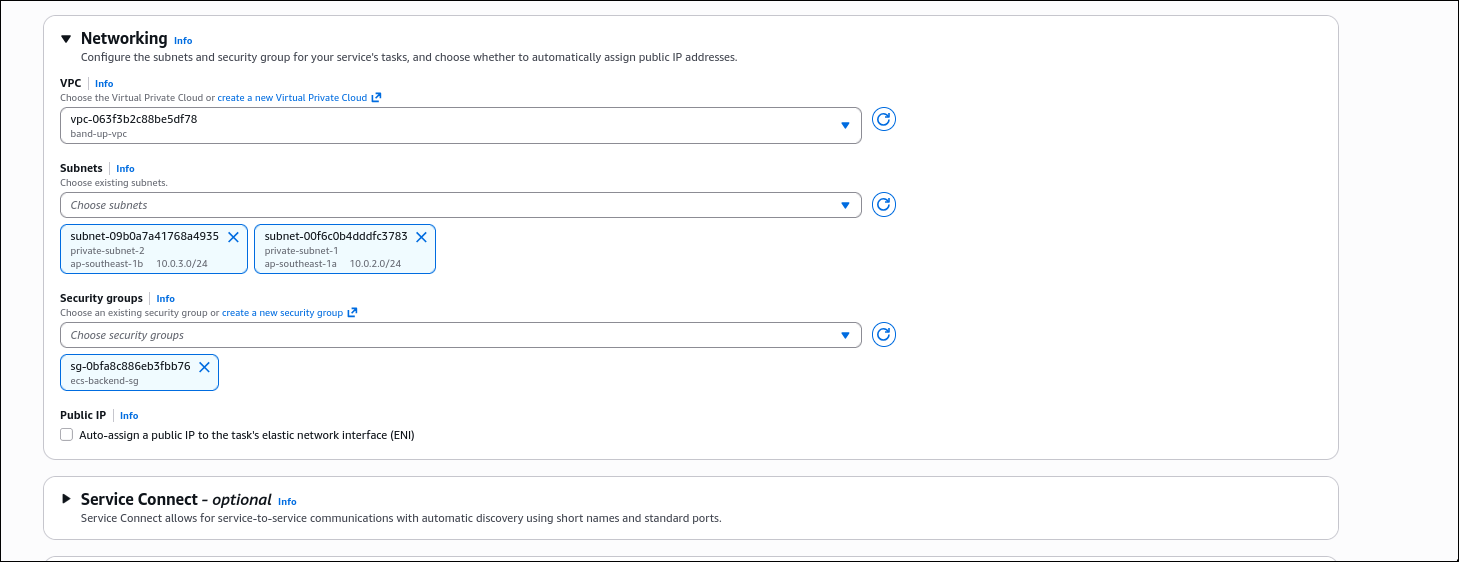Open the Choose security groups dropdown
This screenshot has width=1459, height=562.
click(460, 335)
